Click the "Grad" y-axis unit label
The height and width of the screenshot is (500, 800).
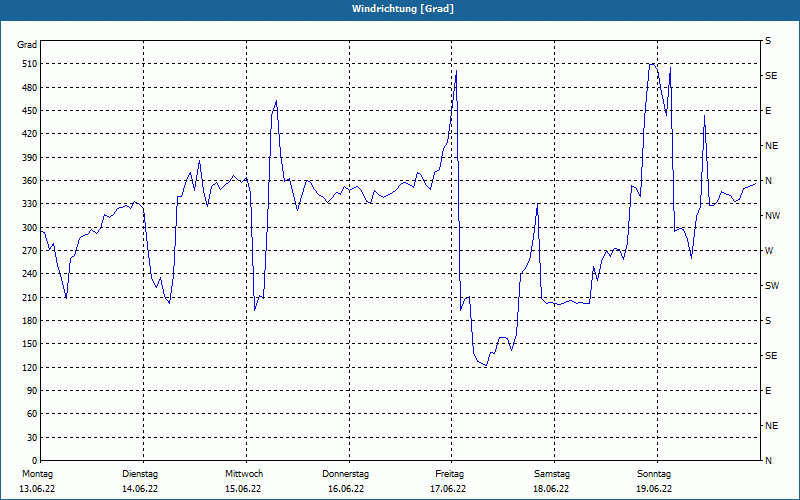27,45
